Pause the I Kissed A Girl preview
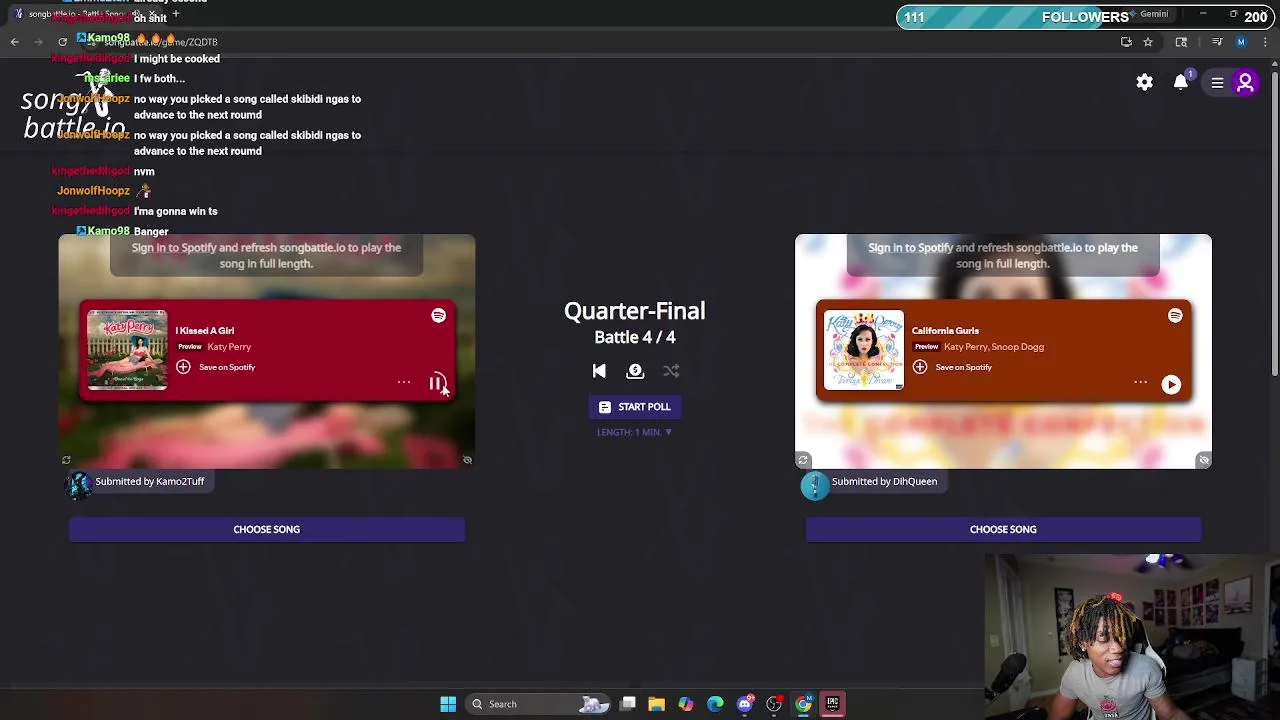The image size is (1280, 720). click(x=437, y=383)
